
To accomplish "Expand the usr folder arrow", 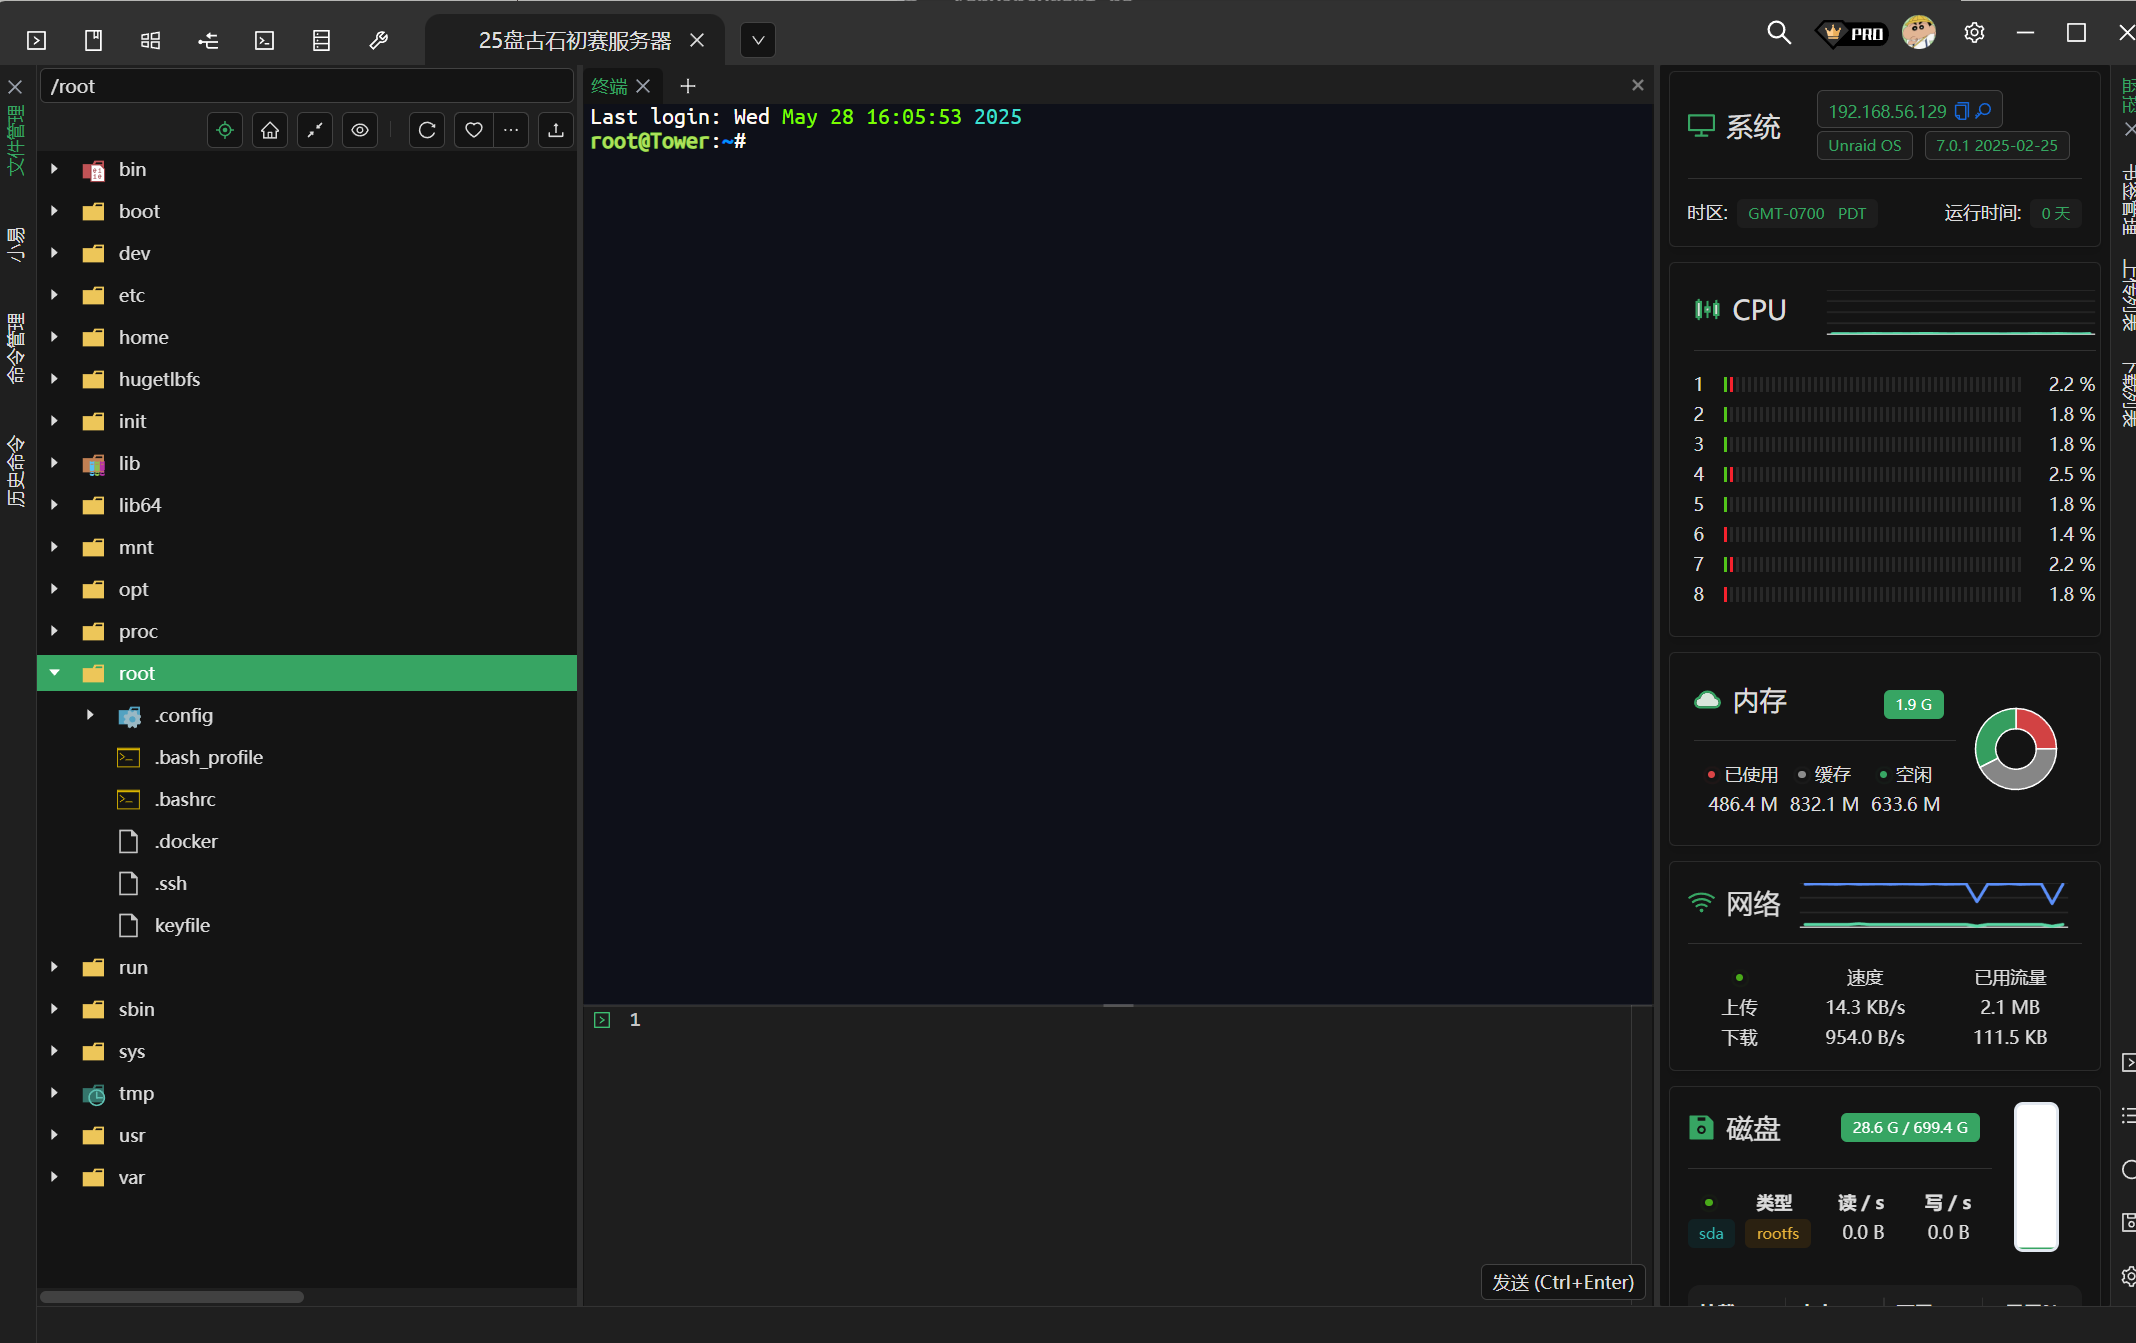I will [x=55, y=1135].
